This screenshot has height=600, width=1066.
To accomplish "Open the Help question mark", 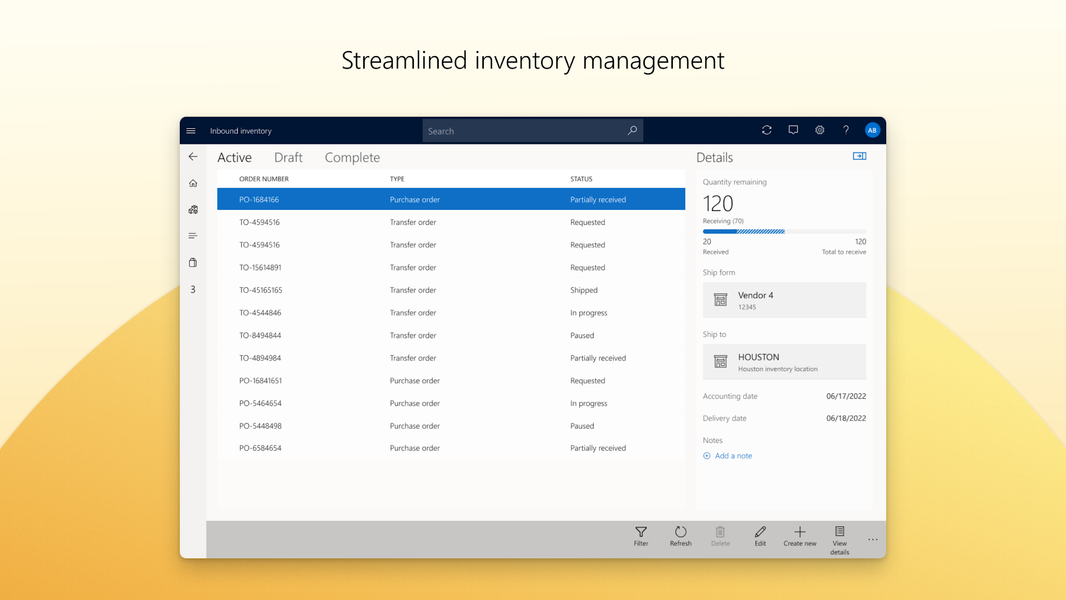I will coord(845,130).
